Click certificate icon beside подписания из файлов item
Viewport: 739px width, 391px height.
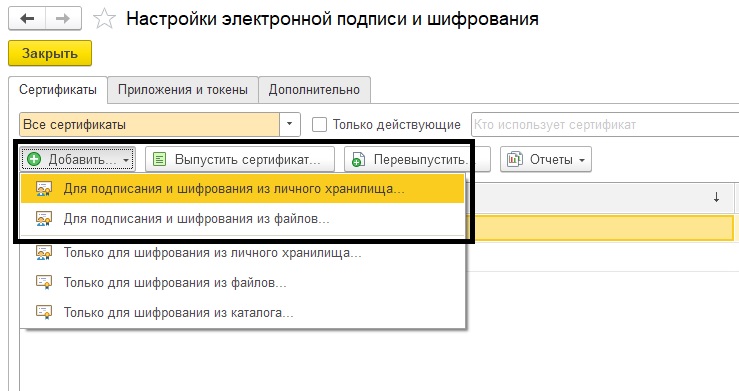coord(44,219)
